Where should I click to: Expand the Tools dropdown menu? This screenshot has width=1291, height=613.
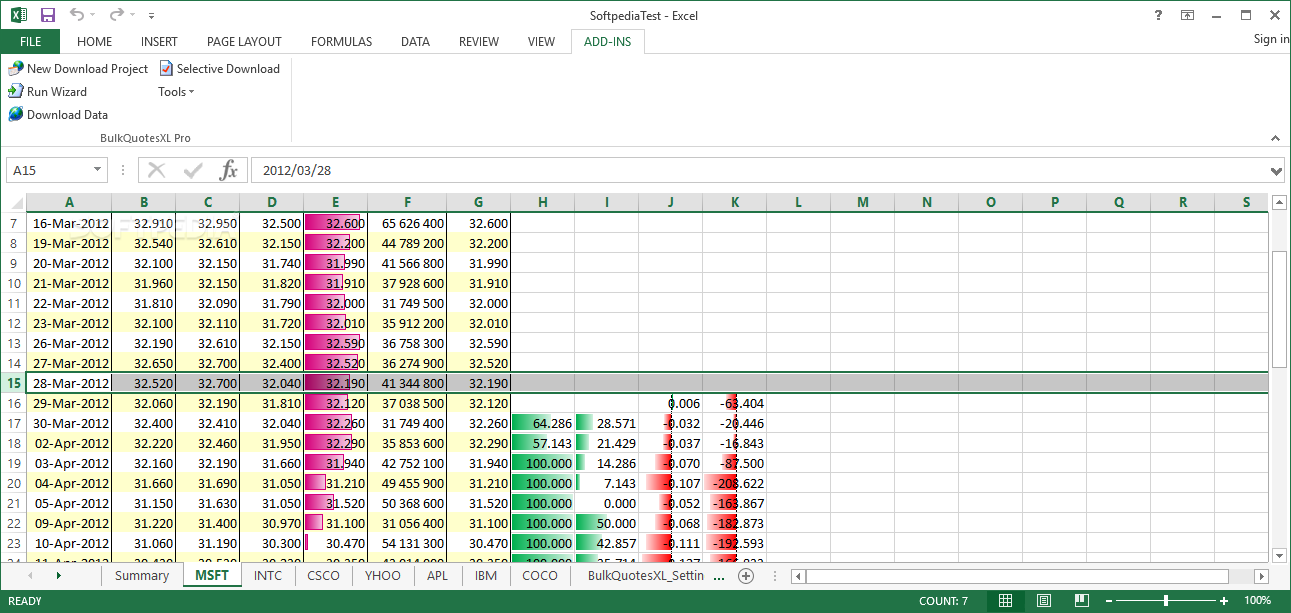(176, 91)
